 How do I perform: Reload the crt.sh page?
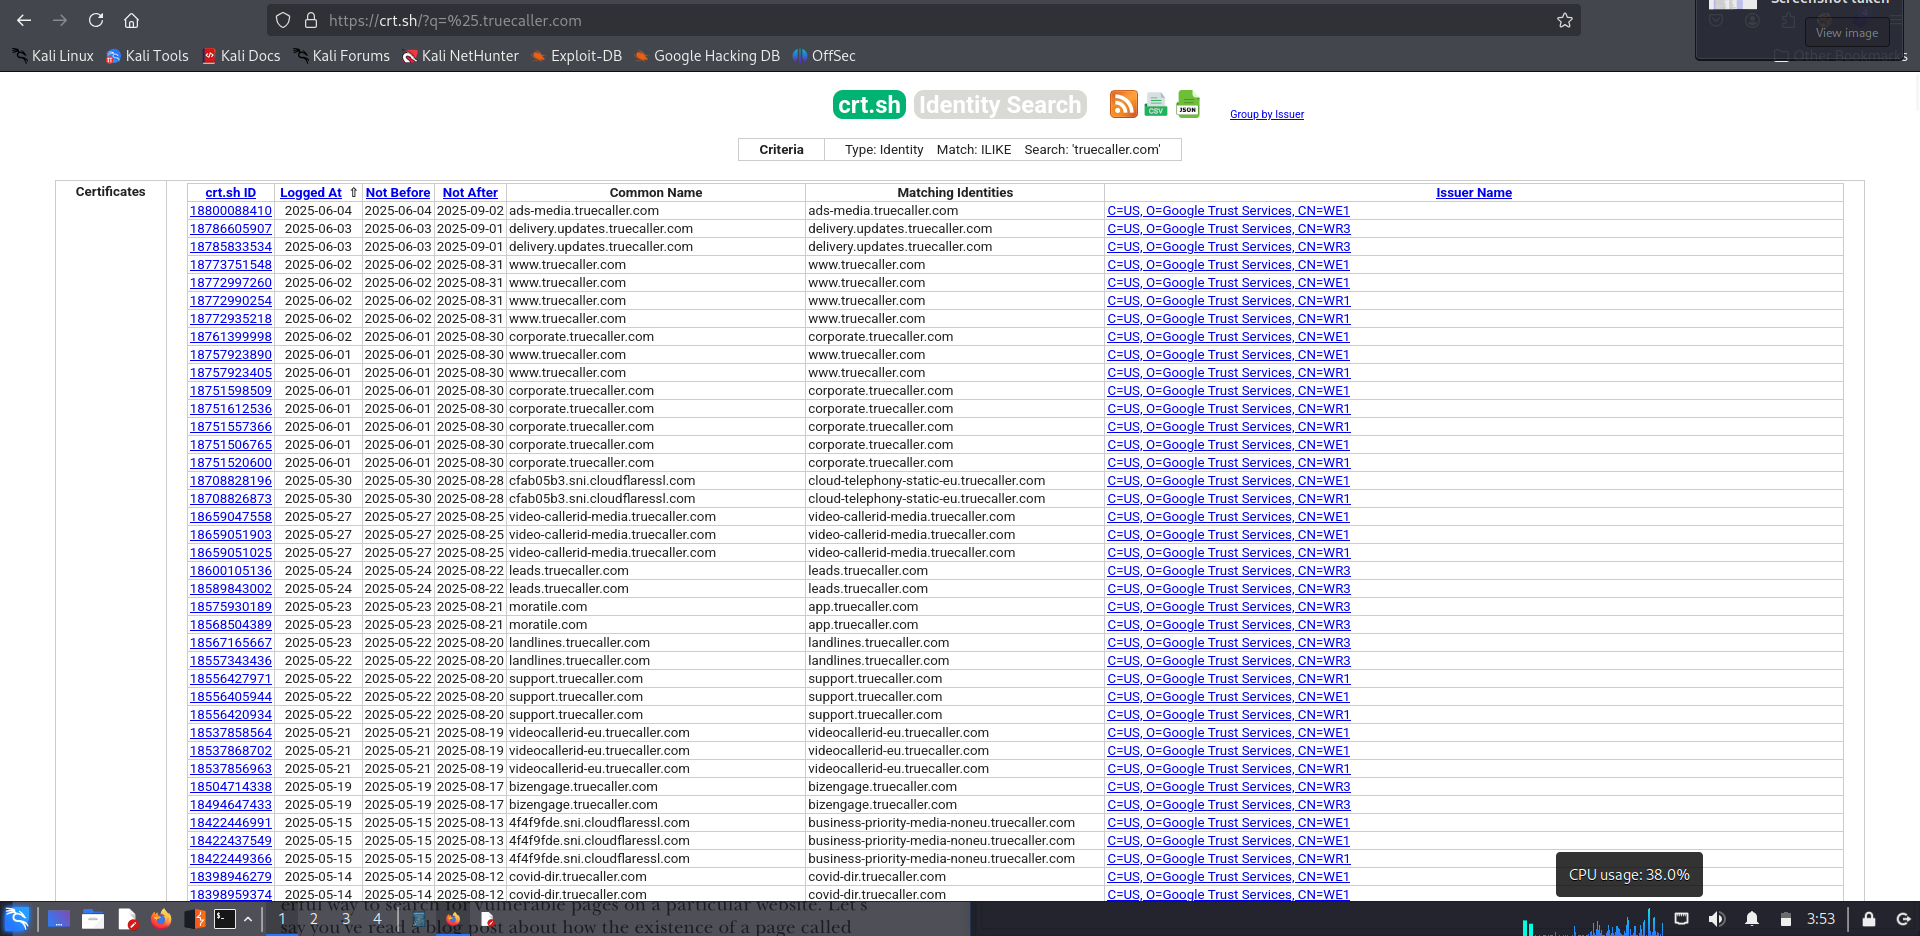pos(96,20)
